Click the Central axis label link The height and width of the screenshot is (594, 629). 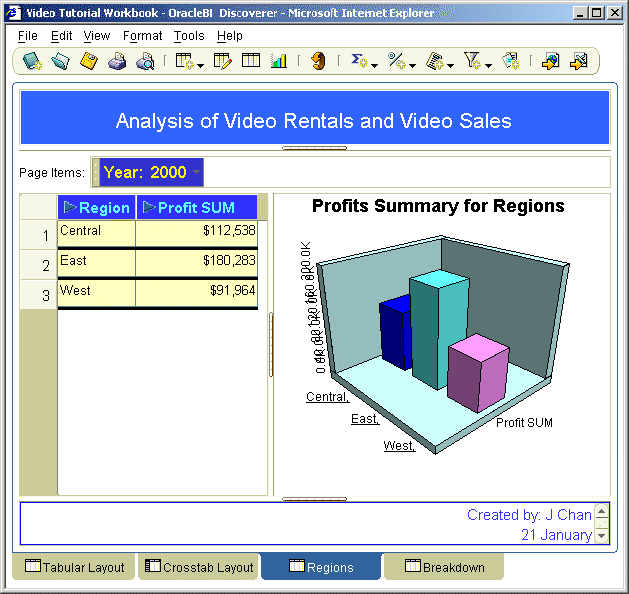coord(327,397)
